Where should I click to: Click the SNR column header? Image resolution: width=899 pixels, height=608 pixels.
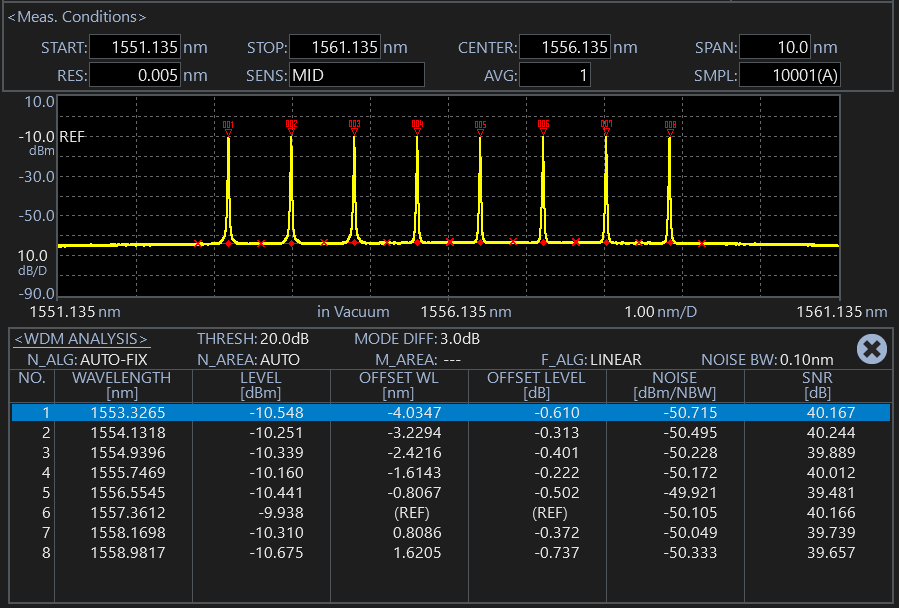[x=817, y=384]
